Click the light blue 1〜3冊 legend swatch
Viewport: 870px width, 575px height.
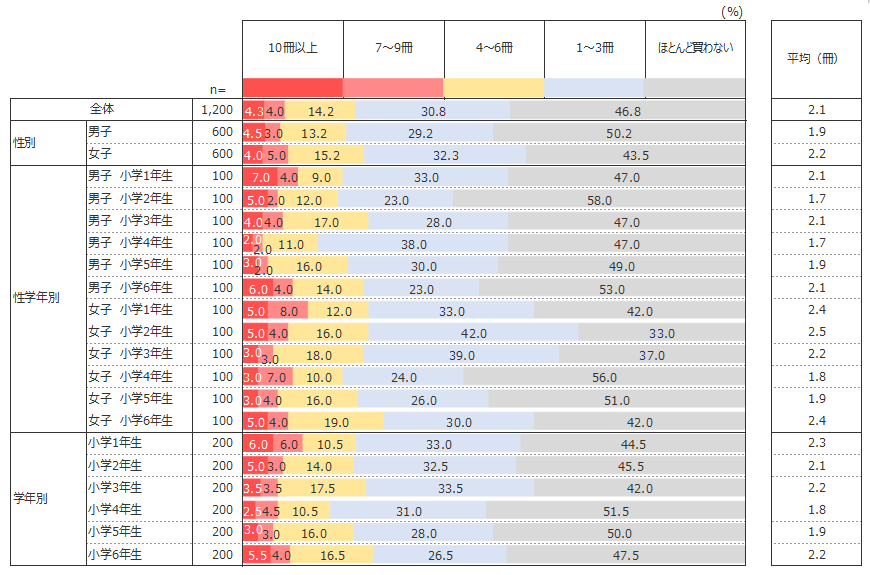[595, 88]
